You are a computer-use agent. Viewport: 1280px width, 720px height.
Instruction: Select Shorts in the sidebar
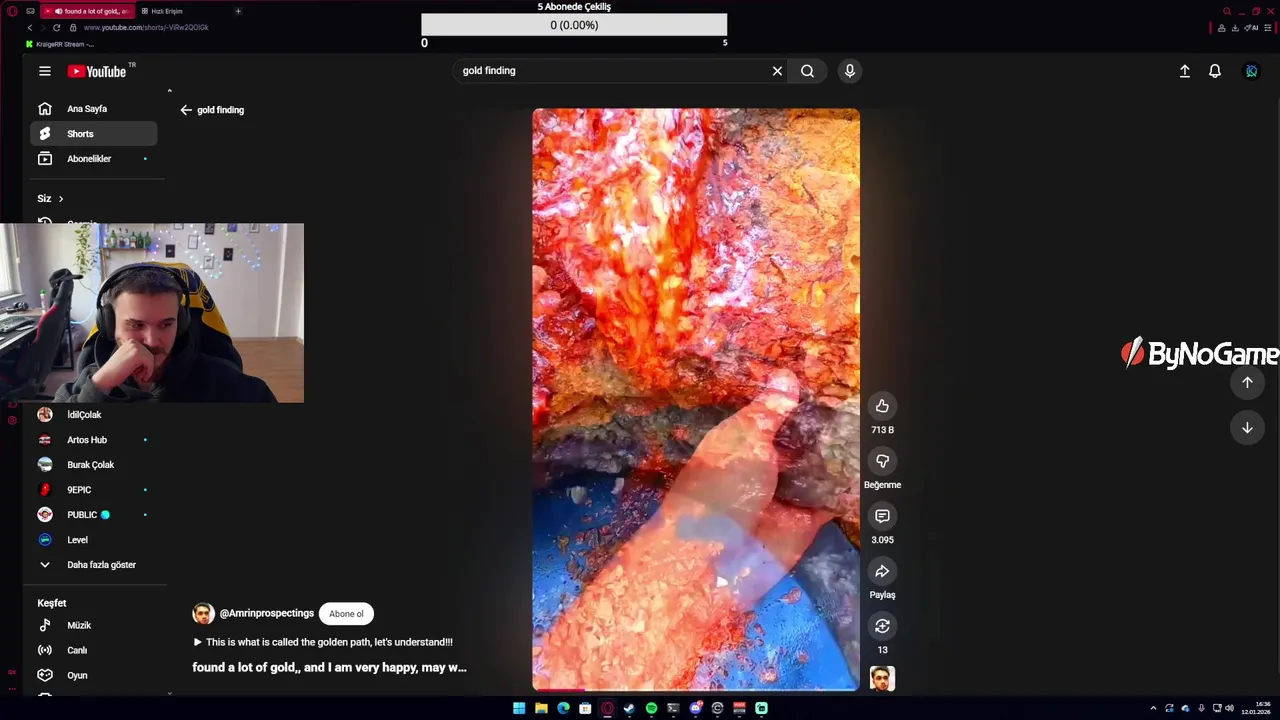pyautogui.click(x=94, y=134)
